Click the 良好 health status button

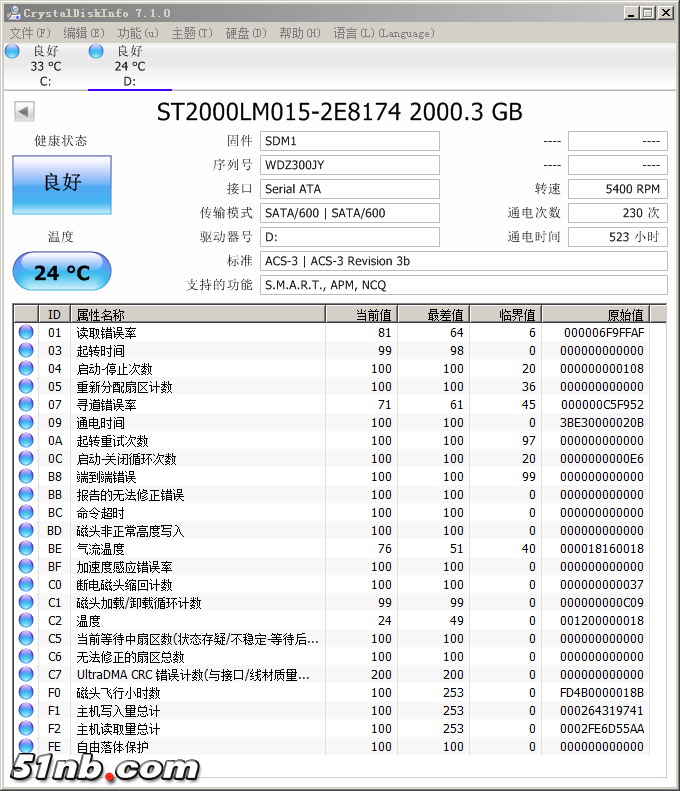[62, 184]
